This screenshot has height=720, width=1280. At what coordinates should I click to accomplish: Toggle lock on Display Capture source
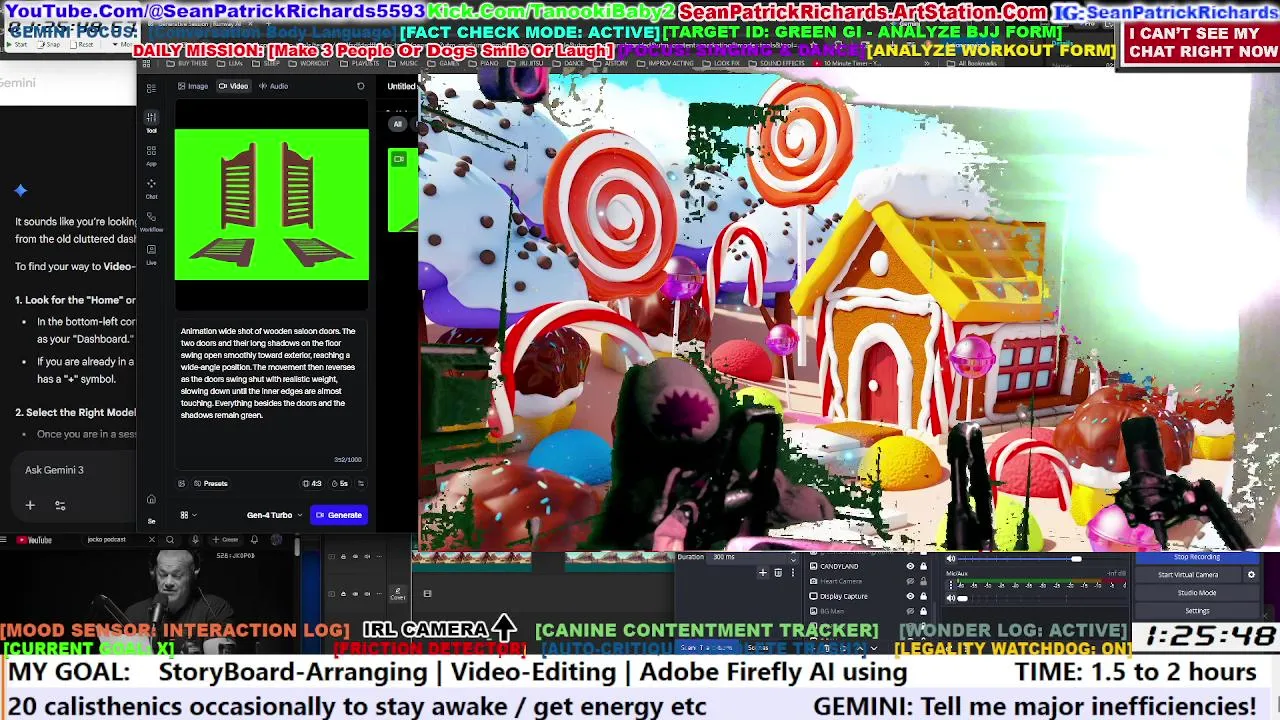pos(923,596)
